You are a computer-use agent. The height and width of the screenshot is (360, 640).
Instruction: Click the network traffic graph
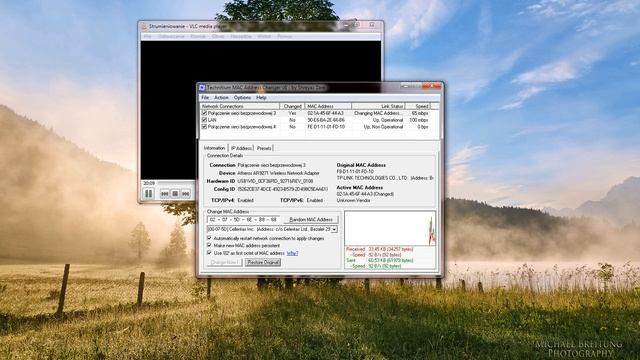390,229
